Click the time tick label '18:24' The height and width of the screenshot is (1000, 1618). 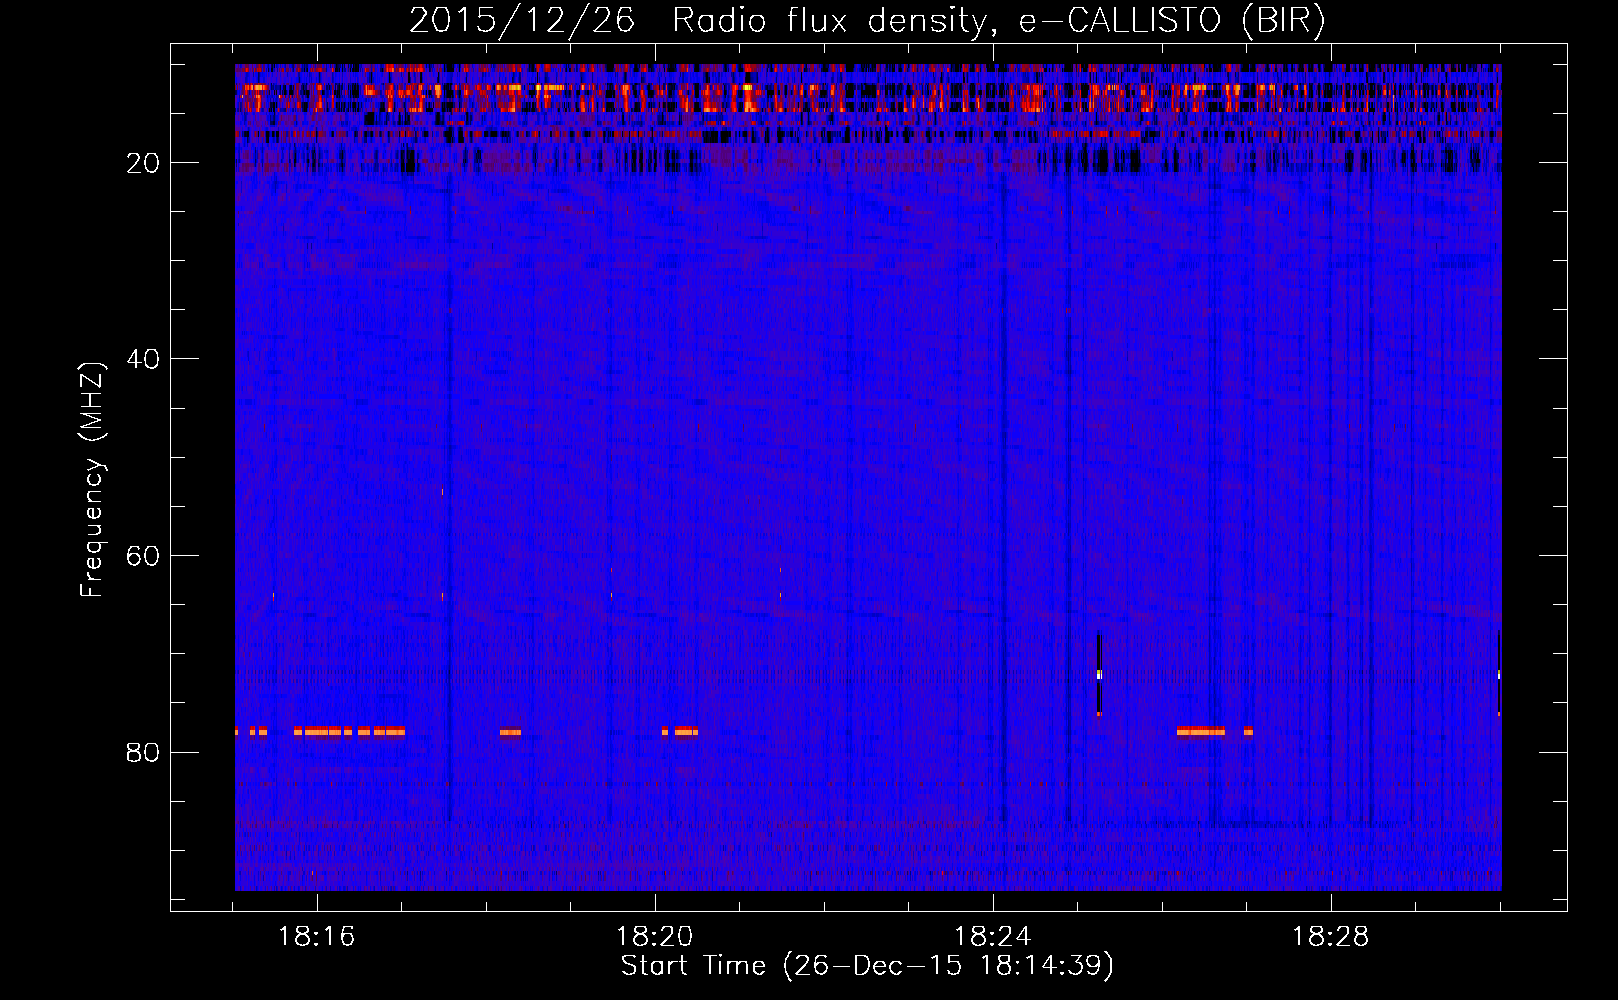(993, 937)
